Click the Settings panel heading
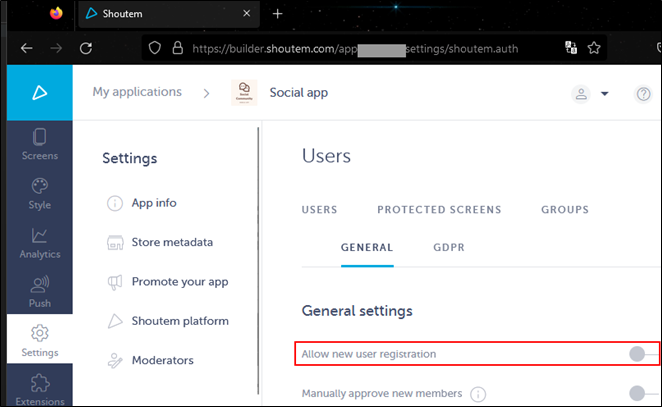The height and width of the screenshot is (407, 662). click(x=130, y=159)
